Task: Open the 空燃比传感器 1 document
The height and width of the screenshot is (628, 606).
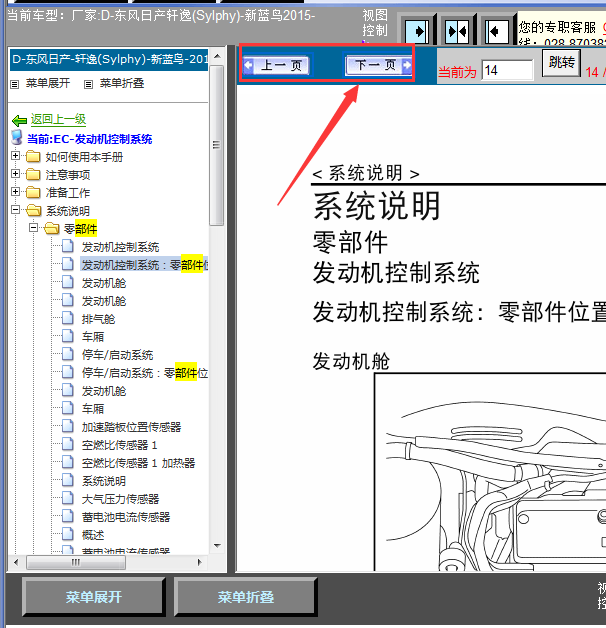Action: (x=119, y=445)
